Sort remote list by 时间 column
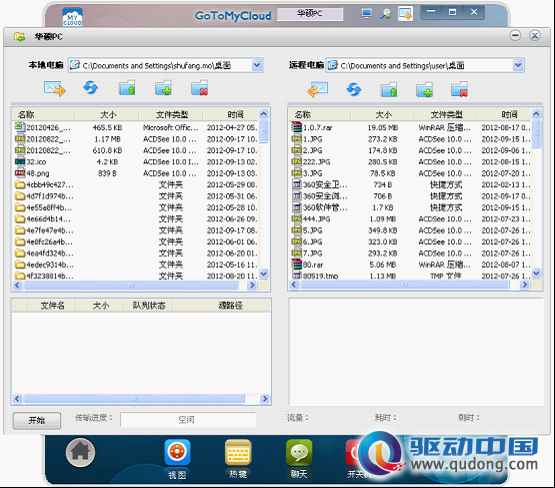 (504, 114)
